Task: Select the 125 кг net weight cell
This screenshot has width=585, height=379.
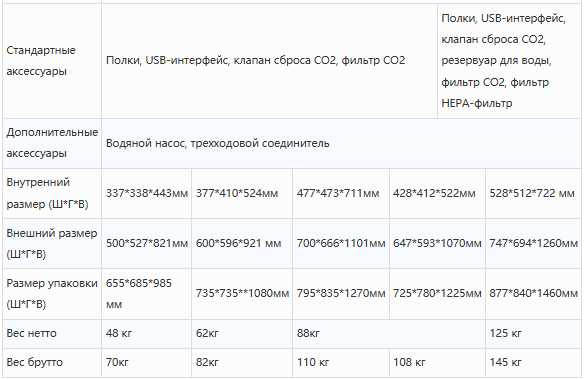Action: point(534,333)
